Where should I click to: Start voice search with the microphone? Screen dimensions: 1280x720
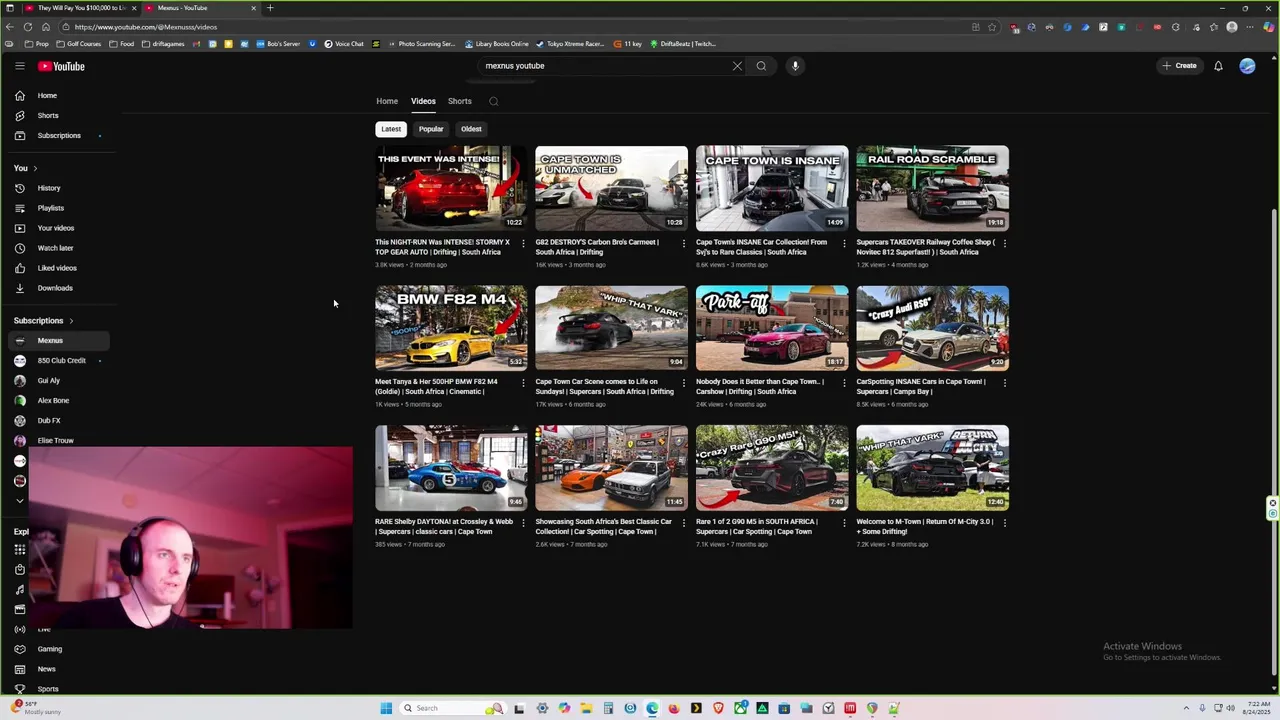(x=795, y=66)
